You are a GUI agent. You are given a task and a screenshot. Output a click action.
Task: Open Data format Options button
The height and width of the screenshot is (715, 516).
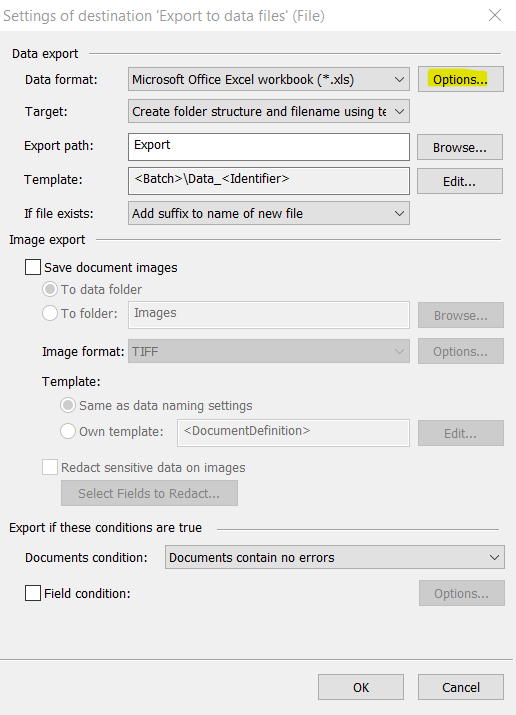[x=461, y=79]
